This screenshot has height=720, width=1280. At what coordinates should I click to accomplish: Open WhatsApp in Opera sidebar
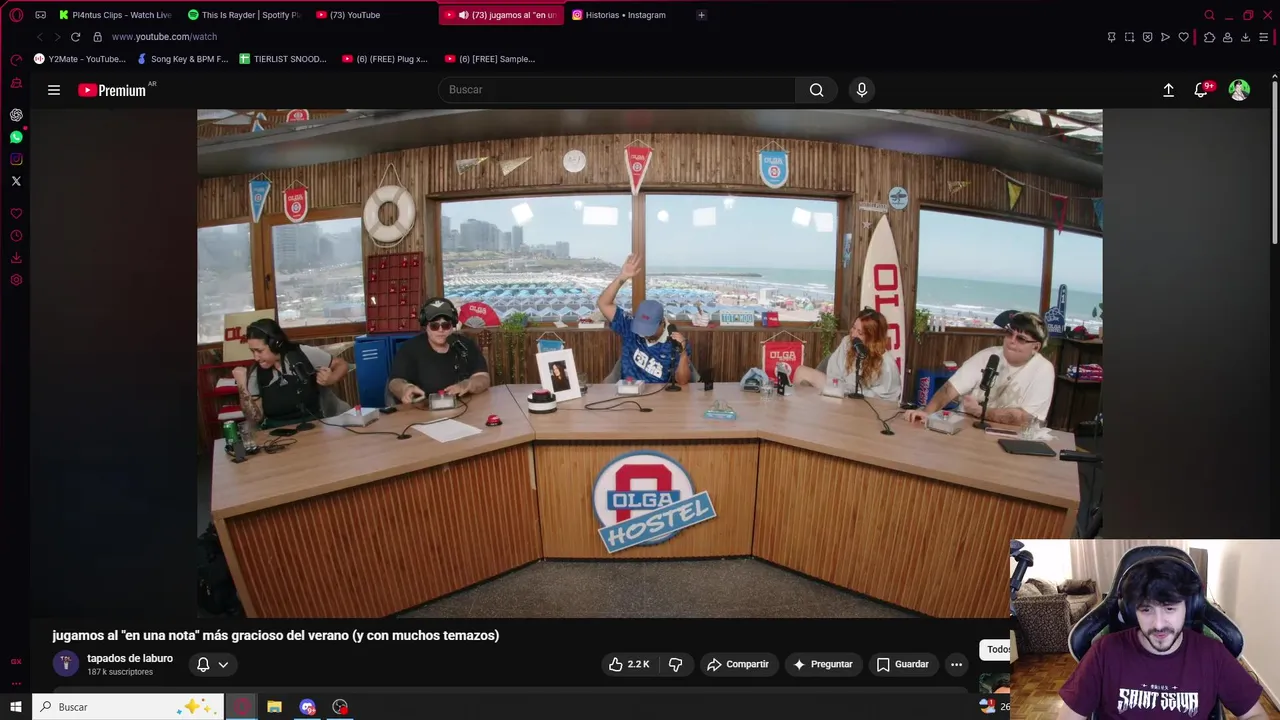[x=16, y=137]
